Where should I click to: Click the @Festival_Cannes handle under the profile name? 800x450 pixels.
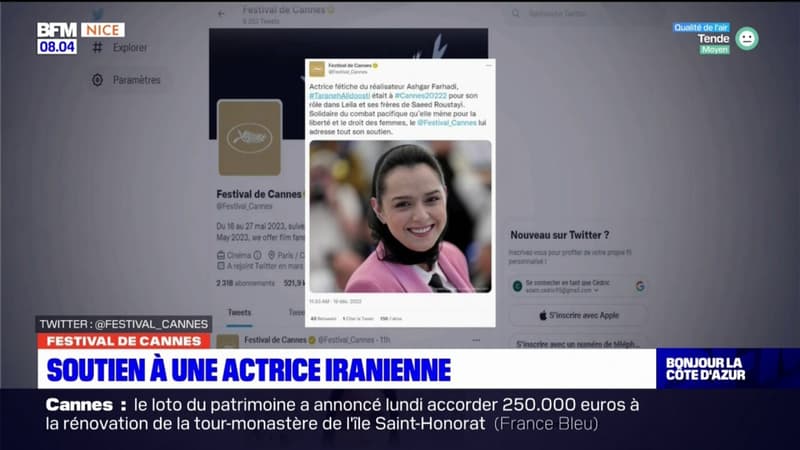[x=244, y=206]
